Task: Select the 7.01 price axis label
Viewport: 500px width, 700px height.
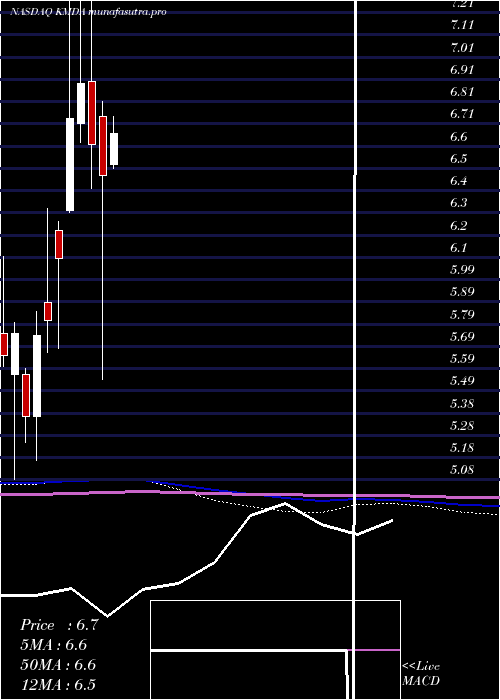Action: pos(462,48)
